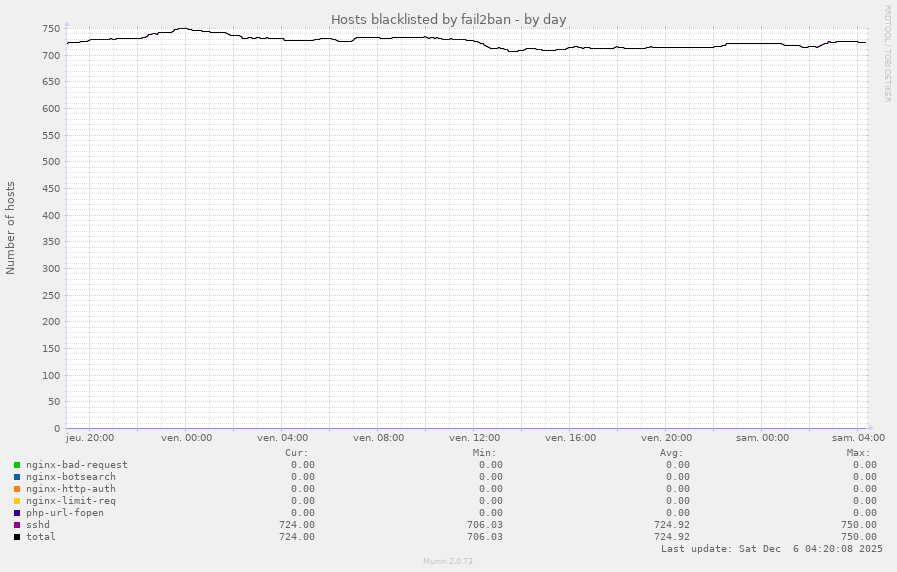Click the yellow nginx-limit-req legend swatch

click(17, 501)
